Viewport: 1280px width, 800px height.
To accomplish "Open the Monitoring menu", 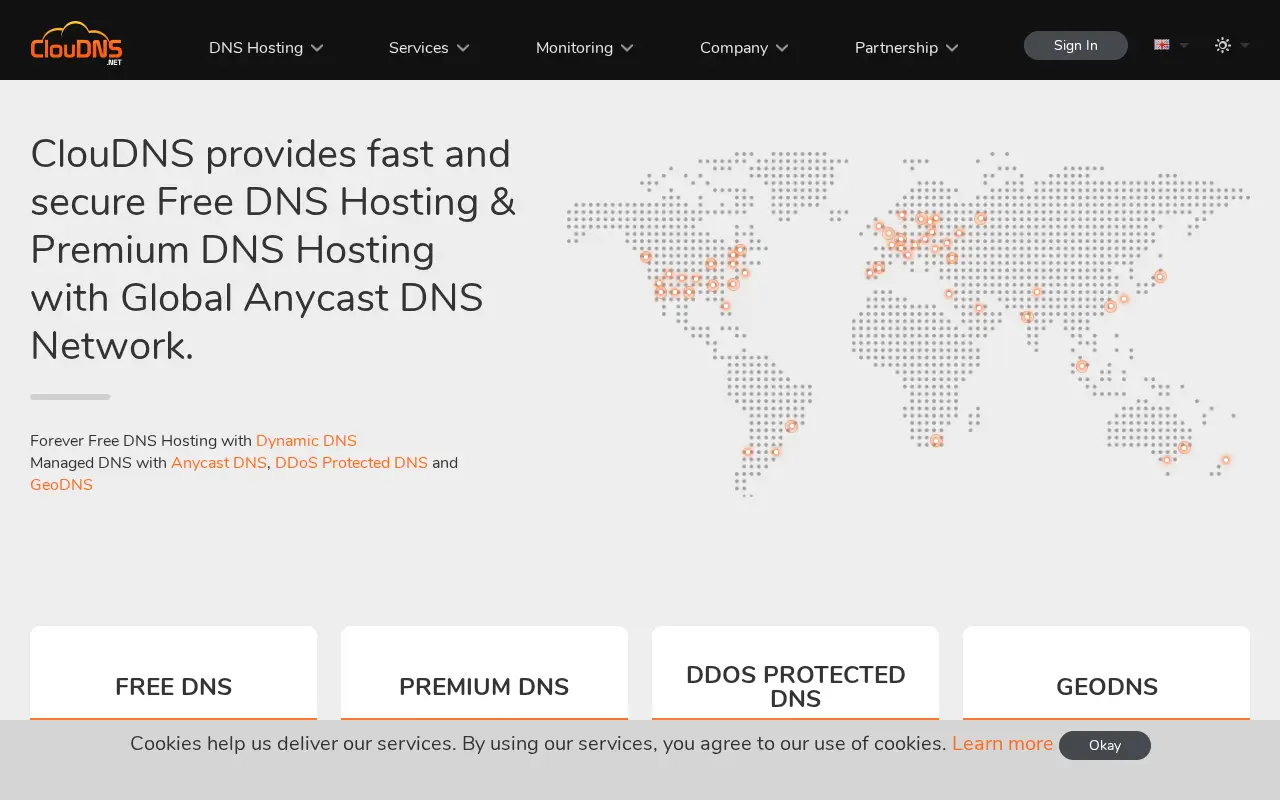I will click(585, 47).
